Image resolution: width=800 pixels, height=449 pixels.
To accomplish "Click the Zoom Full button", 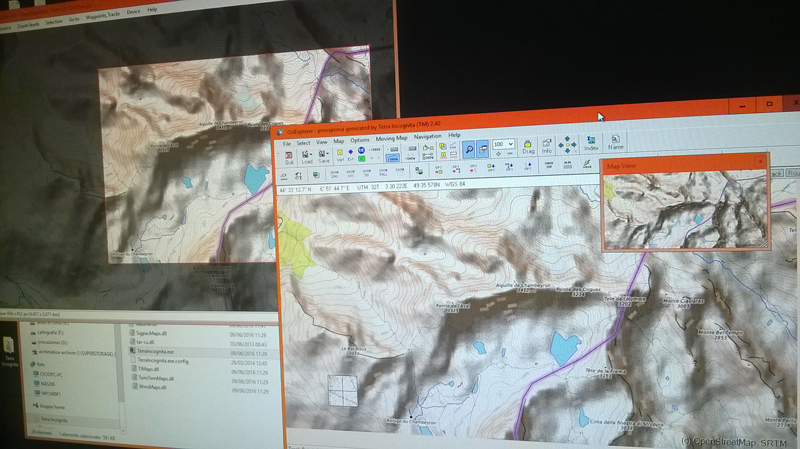I will coord(383,173).
